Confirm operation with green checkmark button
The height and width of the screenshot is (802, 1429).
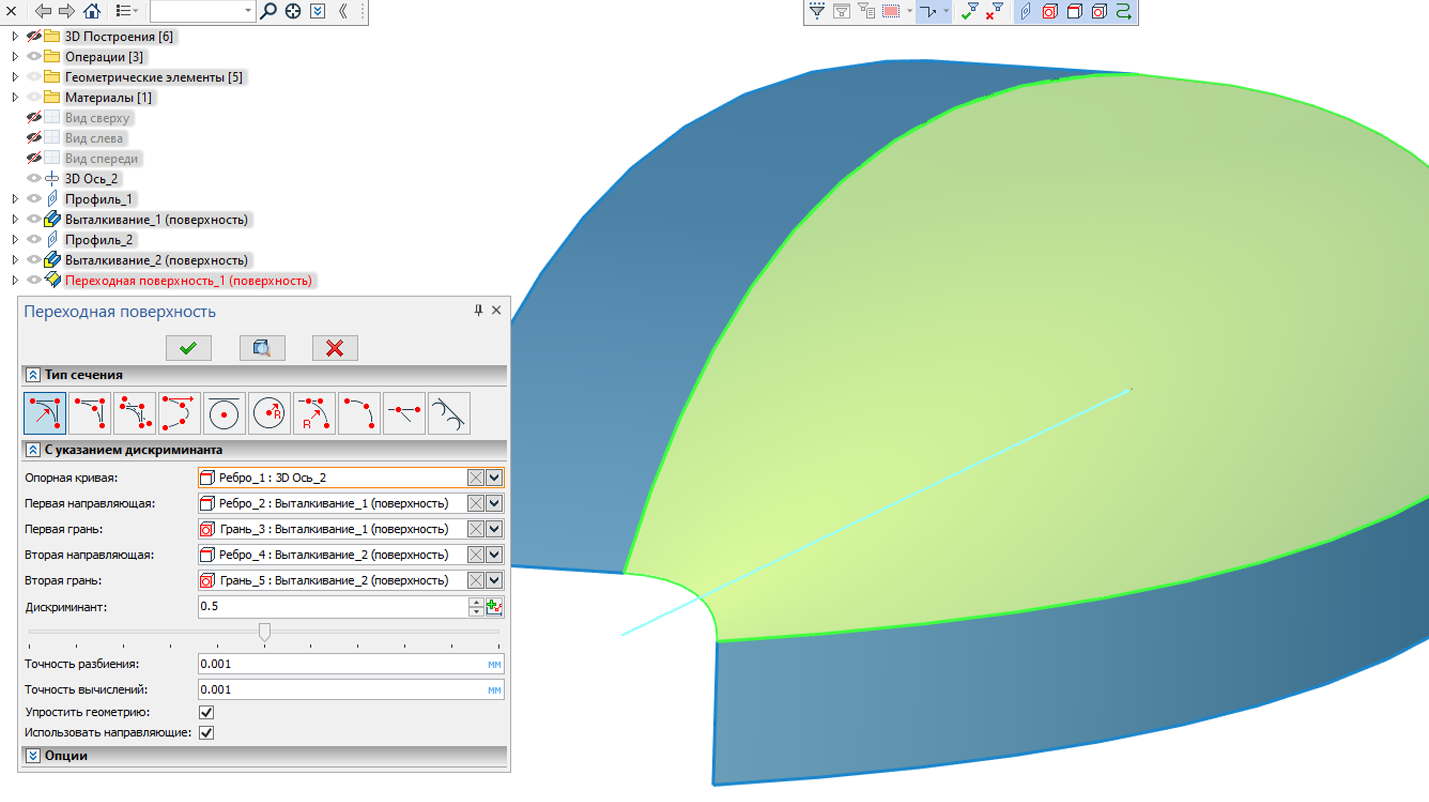(x=188, y=348)
